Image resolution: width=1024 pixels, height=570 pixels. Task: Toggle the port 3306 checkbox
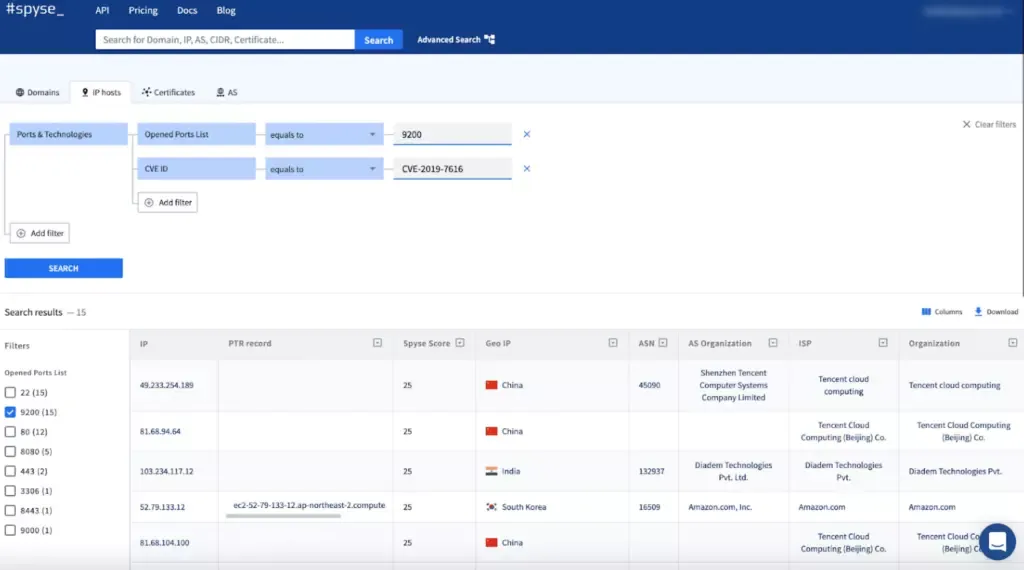click(x=10, y=490)
